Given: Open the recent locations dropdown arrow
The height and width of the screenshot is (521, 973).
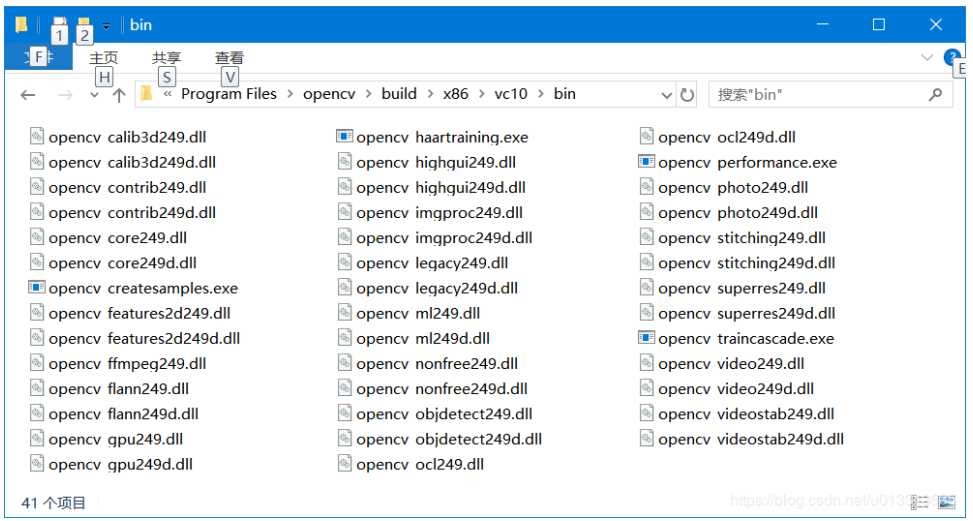Looking at the screenshot, I should [94, 96].
